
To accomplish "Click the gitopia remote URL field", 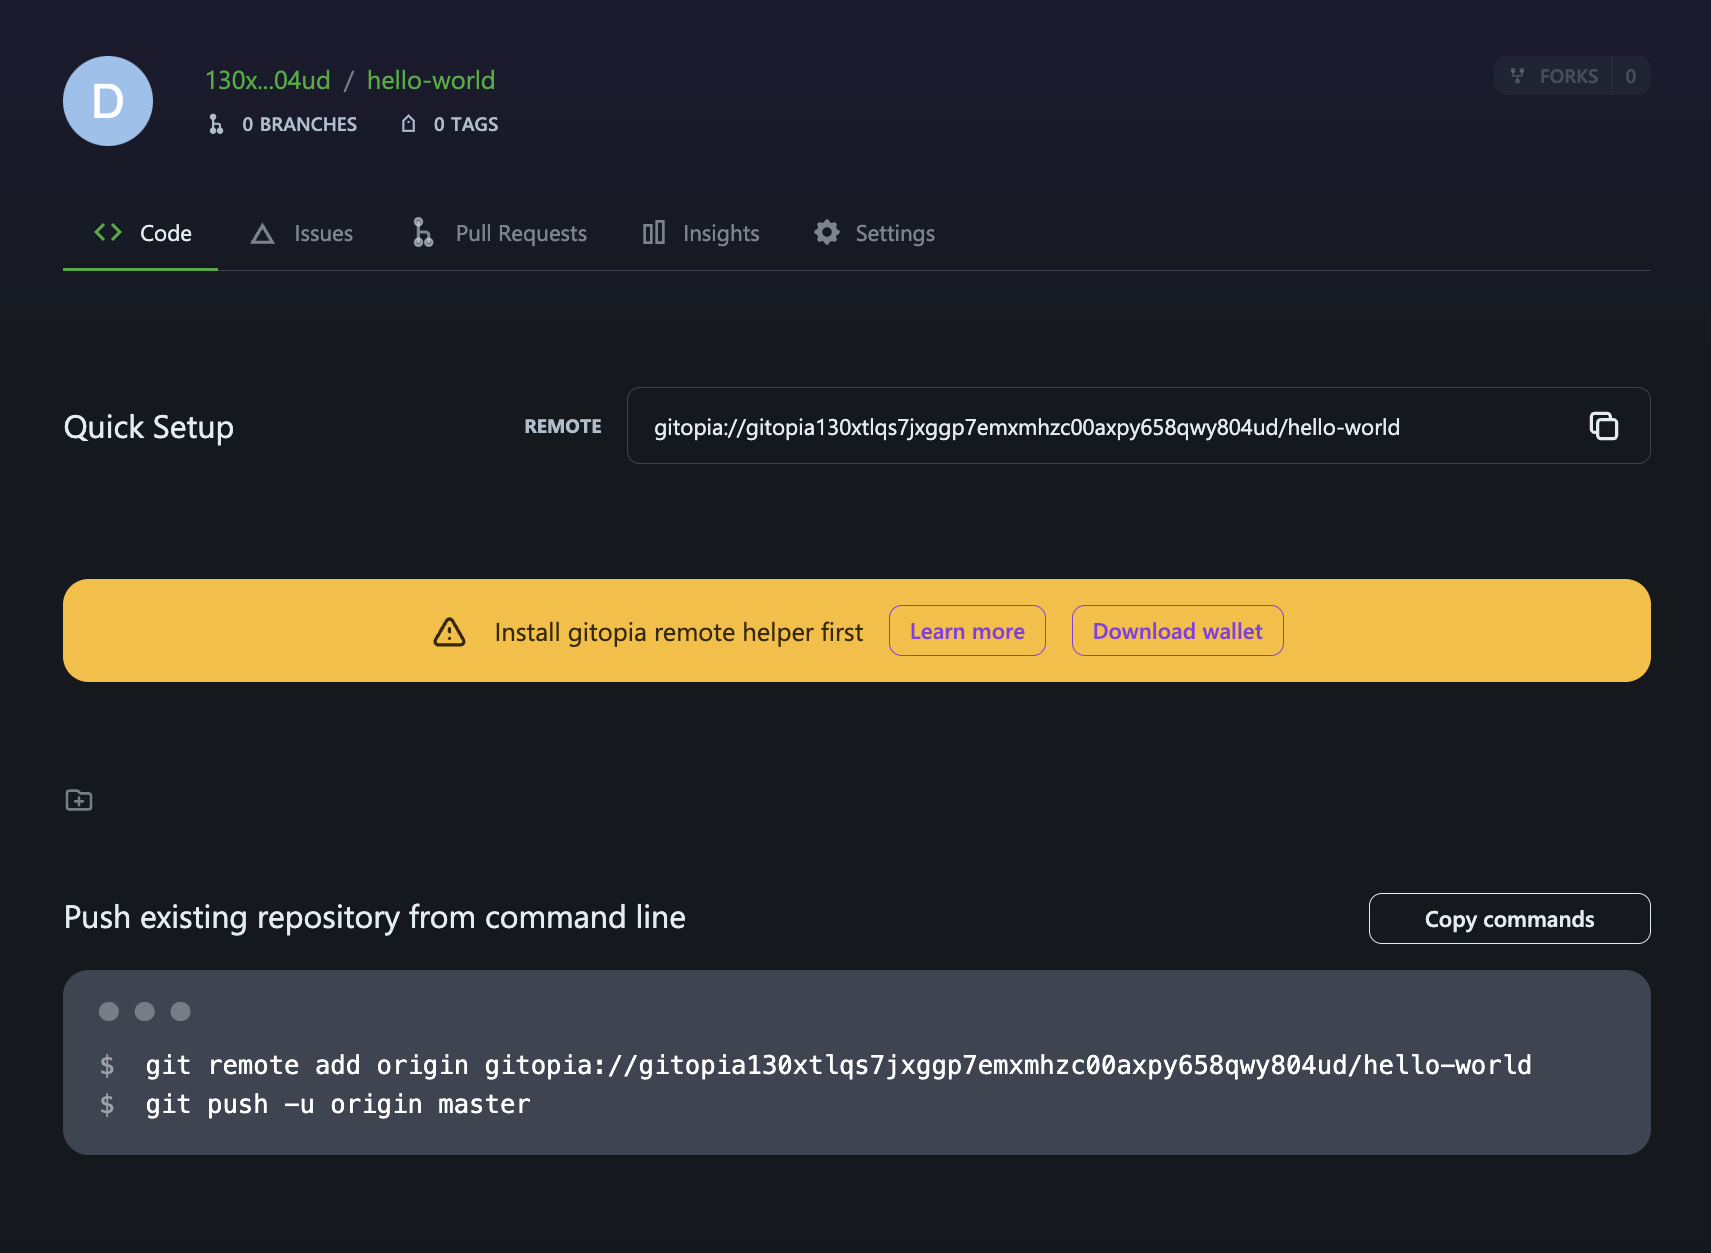I will (x=1138, y=426).
